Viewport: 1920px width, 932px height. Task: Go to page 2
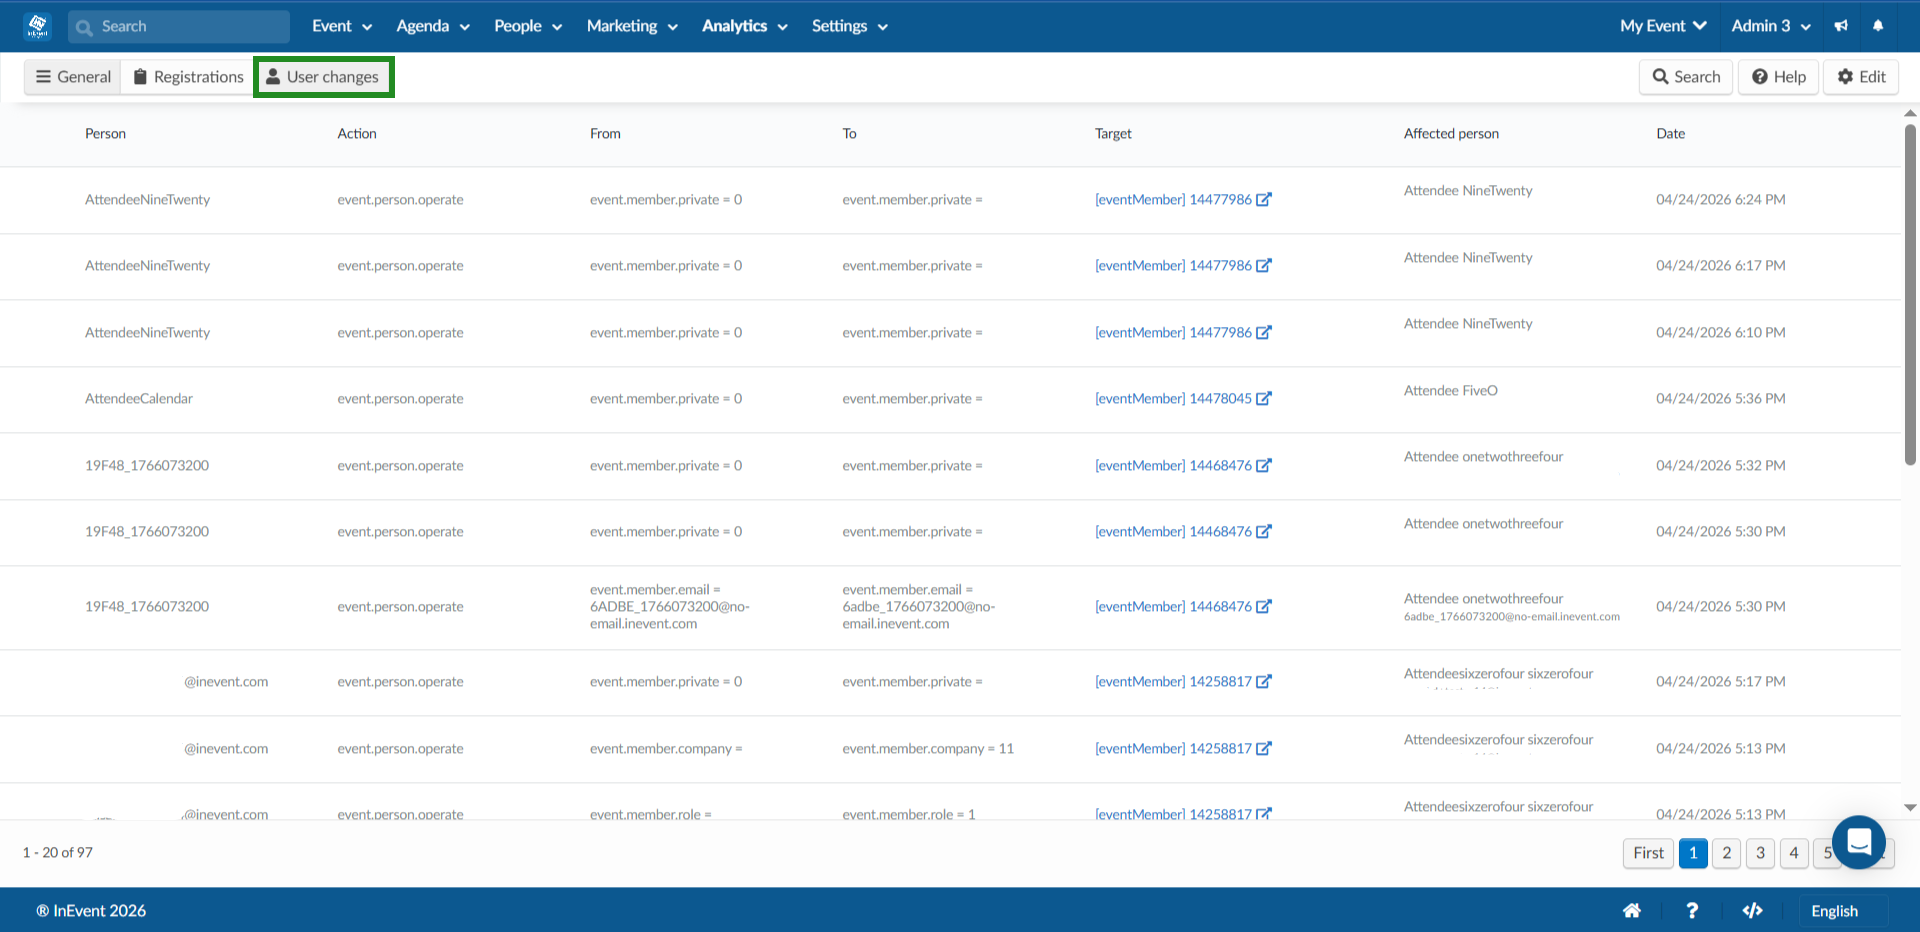pos(1727,853)
